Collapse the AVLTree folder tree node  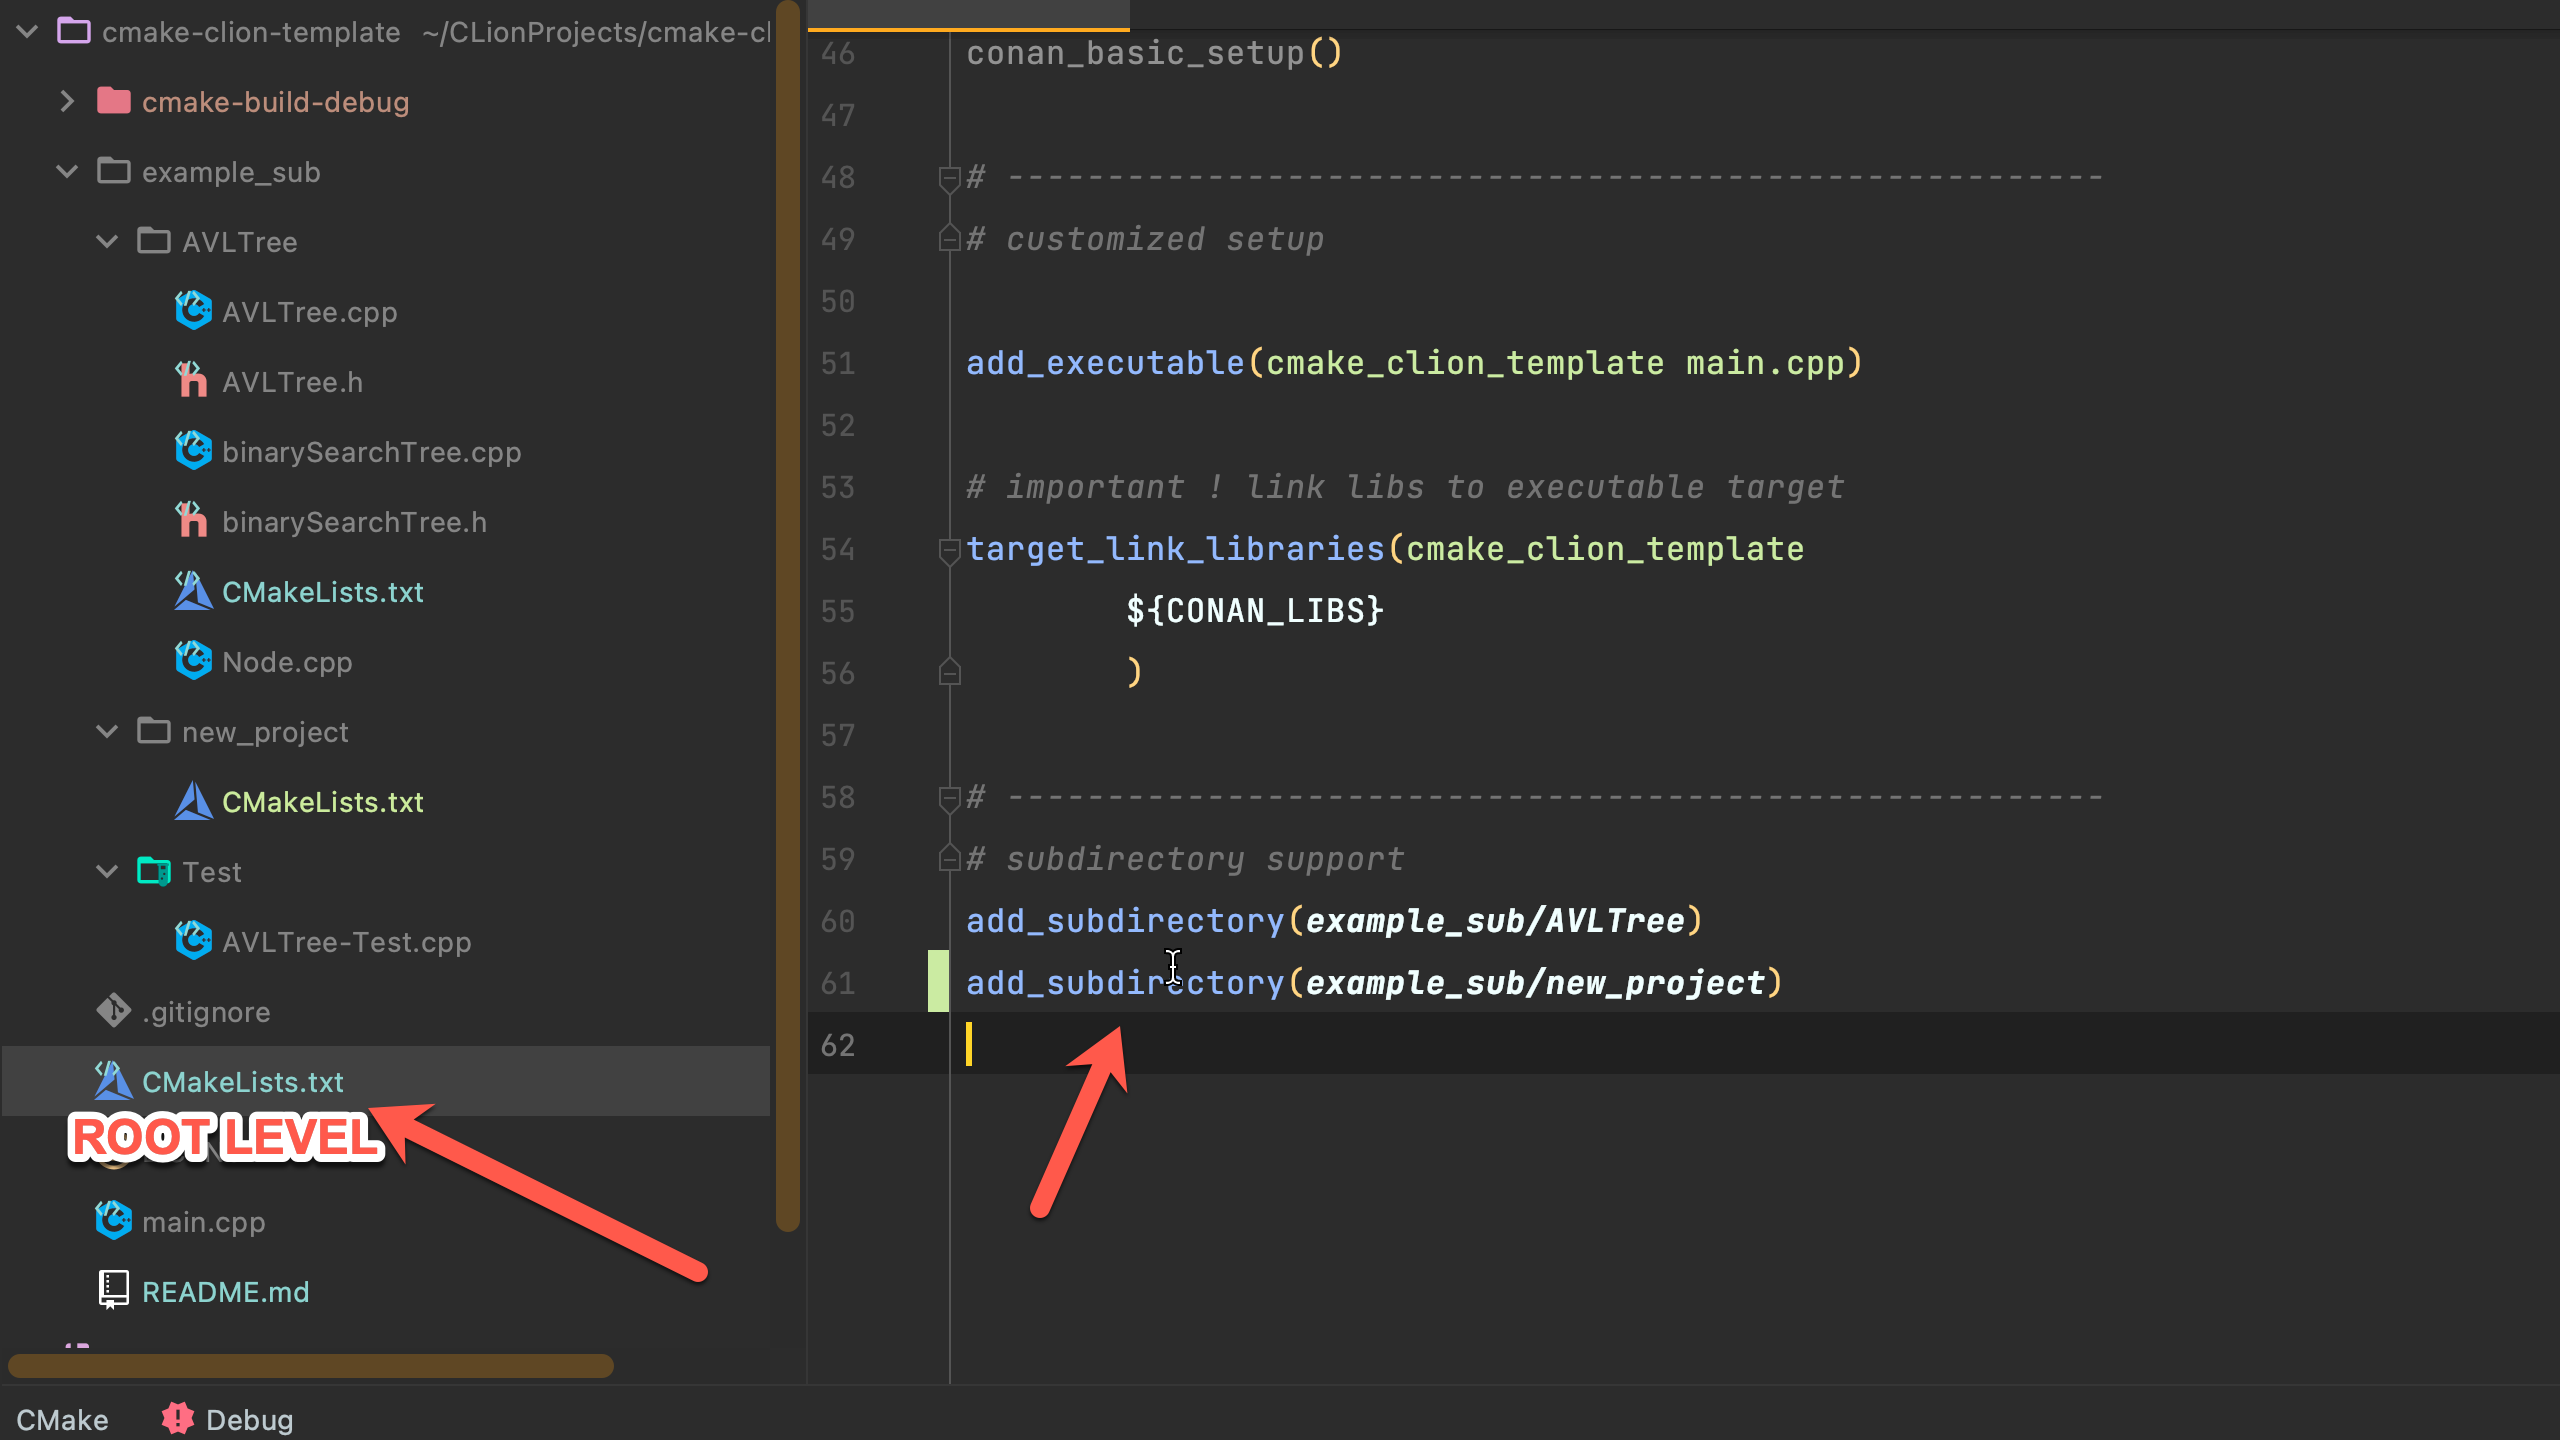[x=107, y=241]
